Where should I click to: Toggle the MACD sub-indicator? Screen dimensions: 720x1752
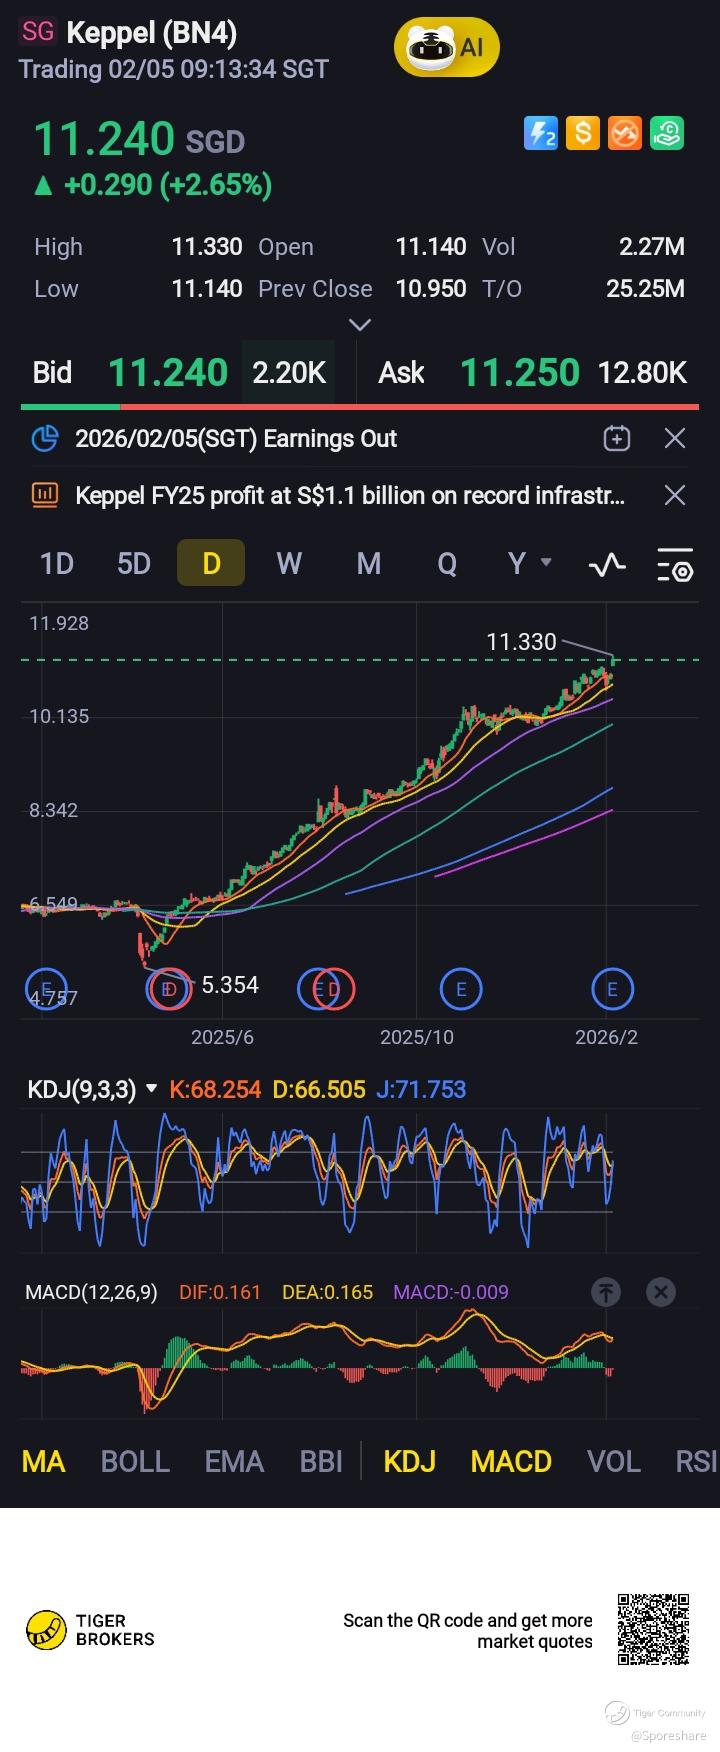(x=511, y=1461)
